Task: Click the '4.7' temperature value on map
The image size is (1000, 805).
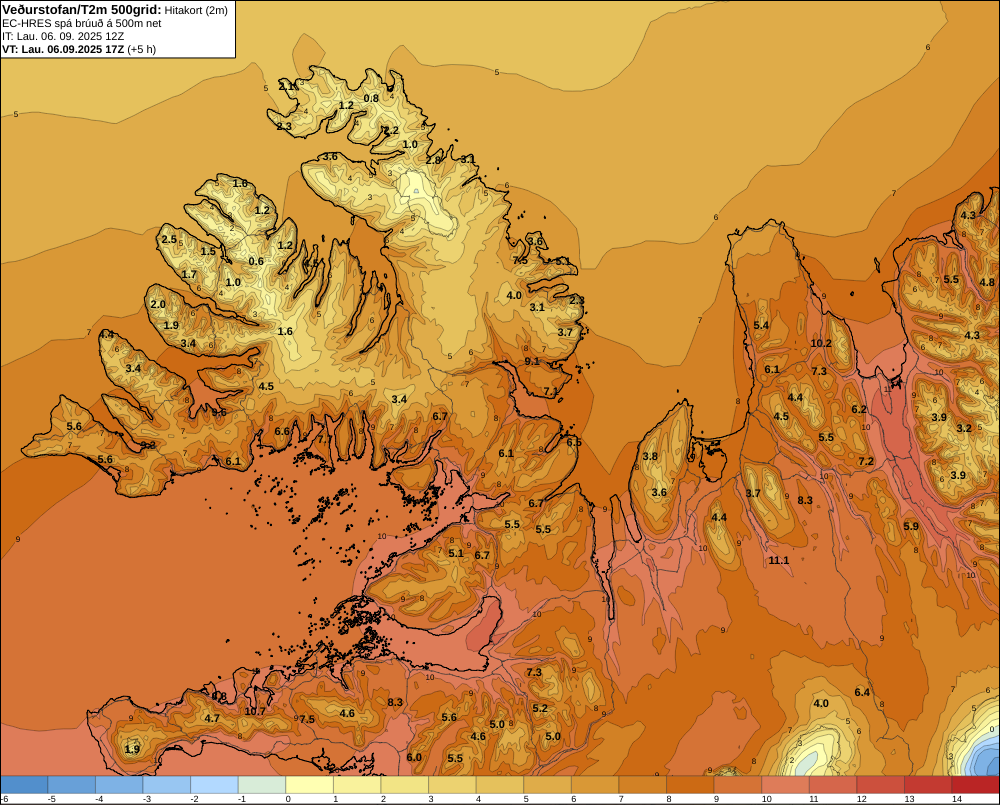Action: point(212,718)
